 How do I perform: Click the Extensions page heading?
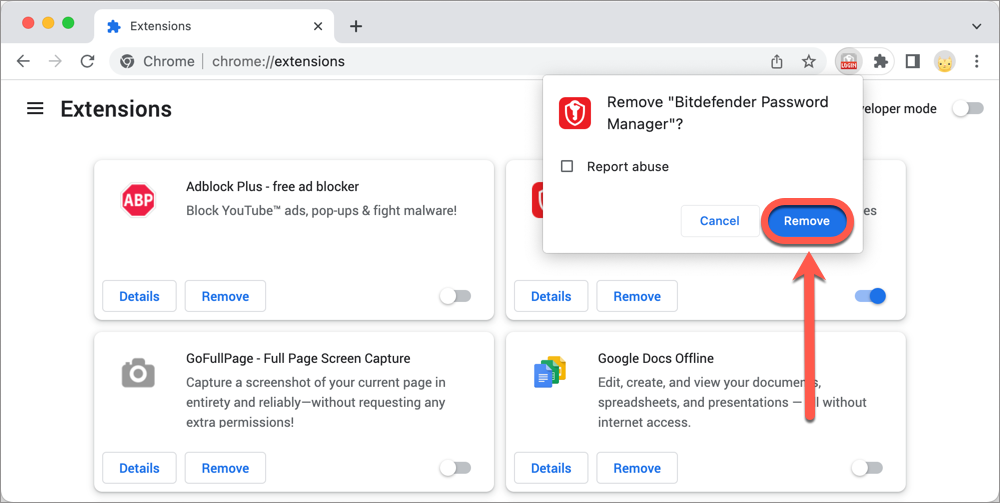coord(116,109)
